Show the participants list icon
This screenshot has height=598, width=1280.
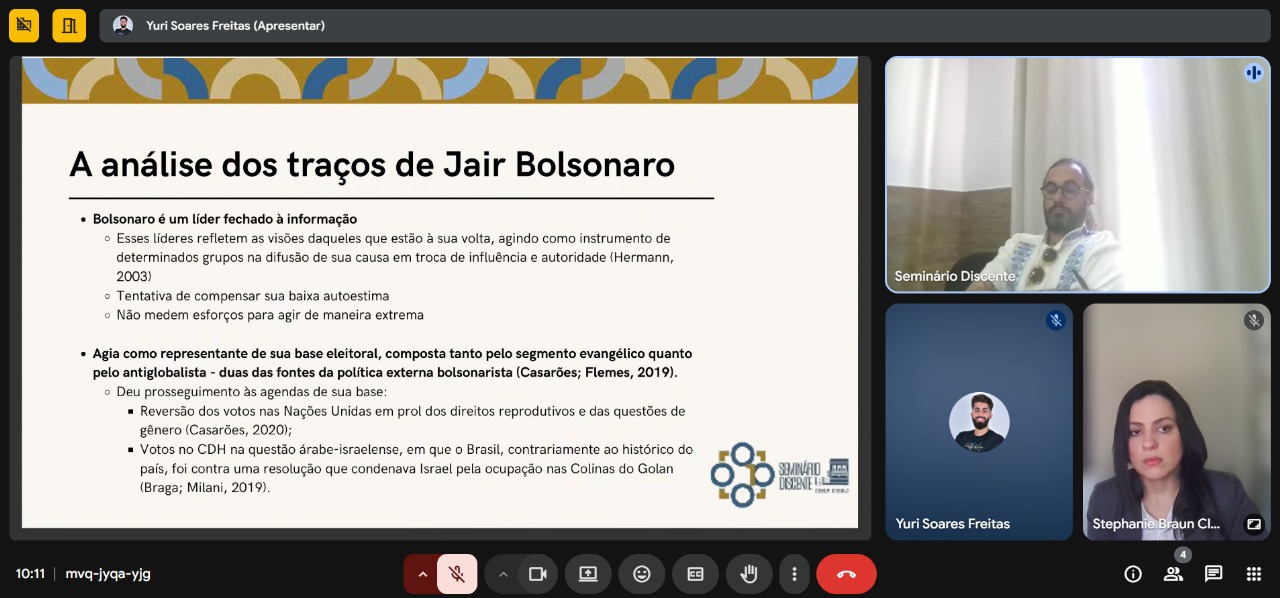click(x=1173, y=574)
